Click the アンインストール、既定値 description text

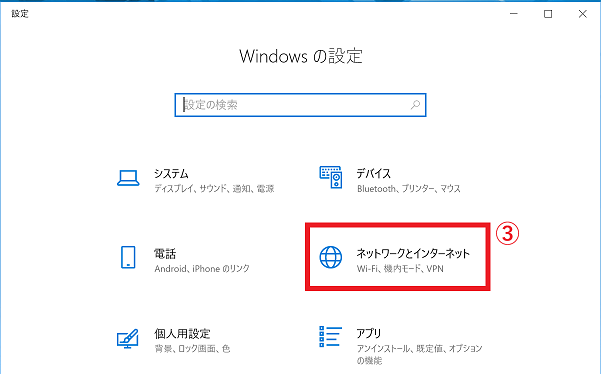click(419, 354)
